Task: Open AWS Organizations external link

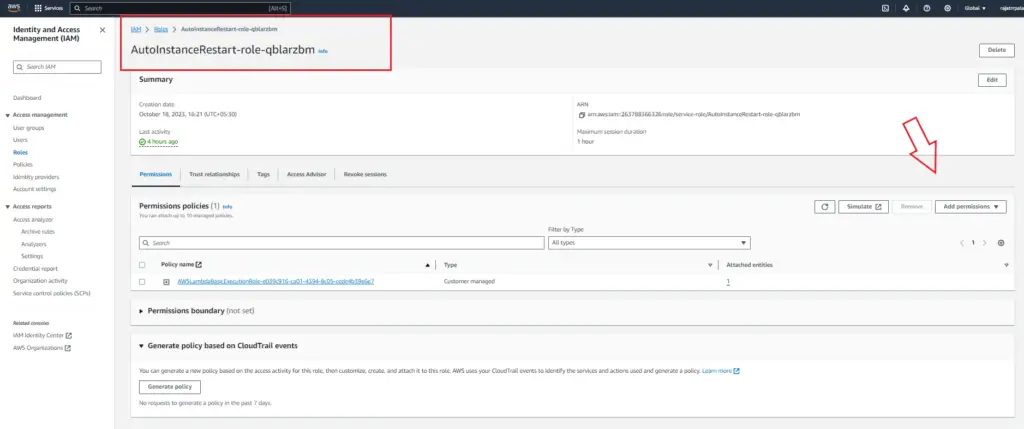Action: point(42,348)
